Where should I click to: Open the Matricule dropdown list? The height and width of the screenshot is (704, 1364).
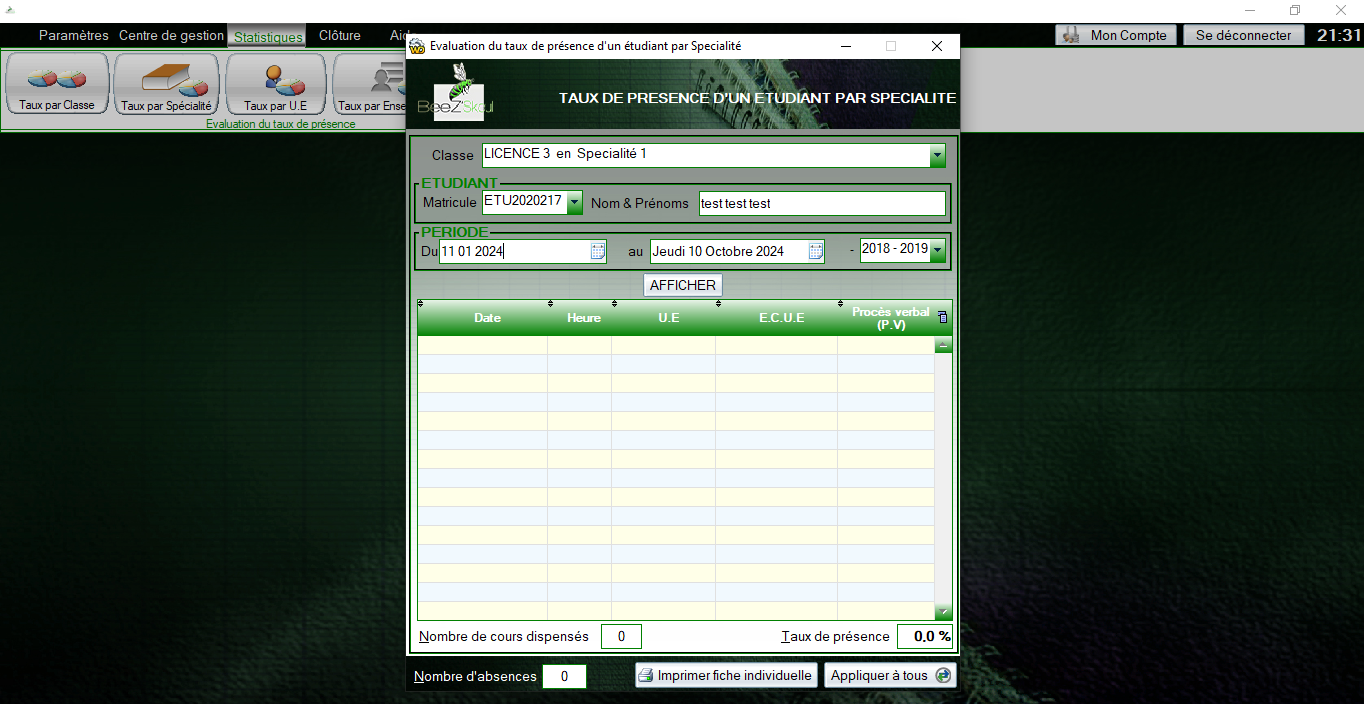tap(574, 203)
